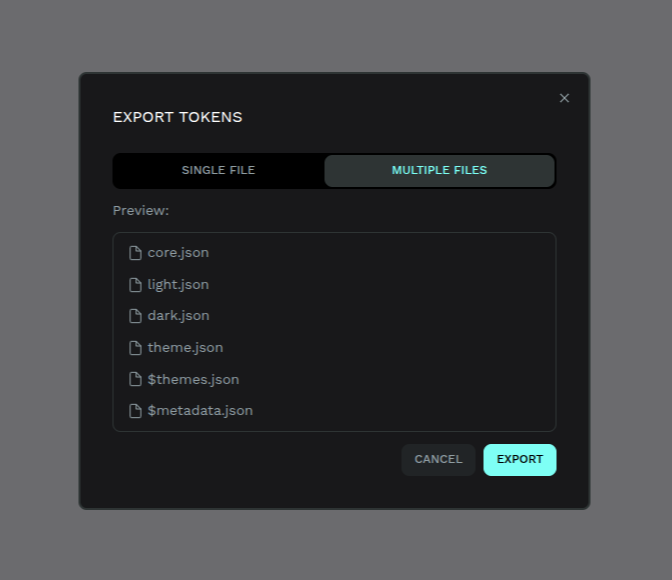Click the file icon beside $metadata.json

(x=135, y=411)
